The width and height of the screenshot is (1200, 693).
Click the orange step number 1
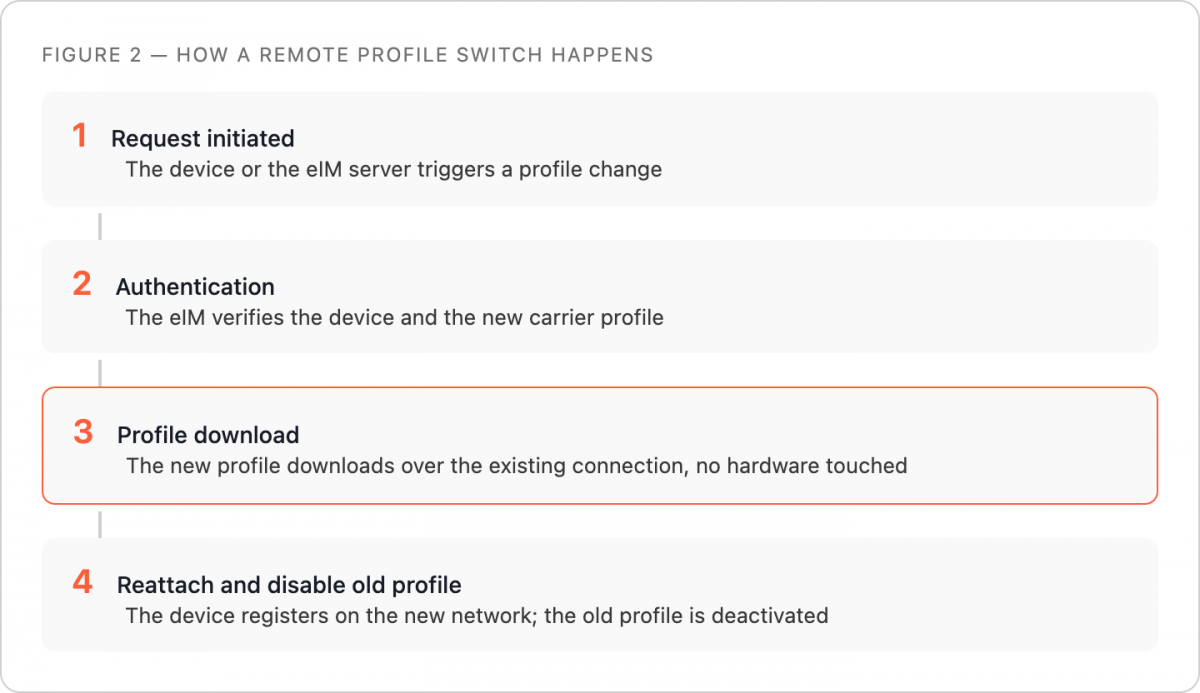coord(80,135)
